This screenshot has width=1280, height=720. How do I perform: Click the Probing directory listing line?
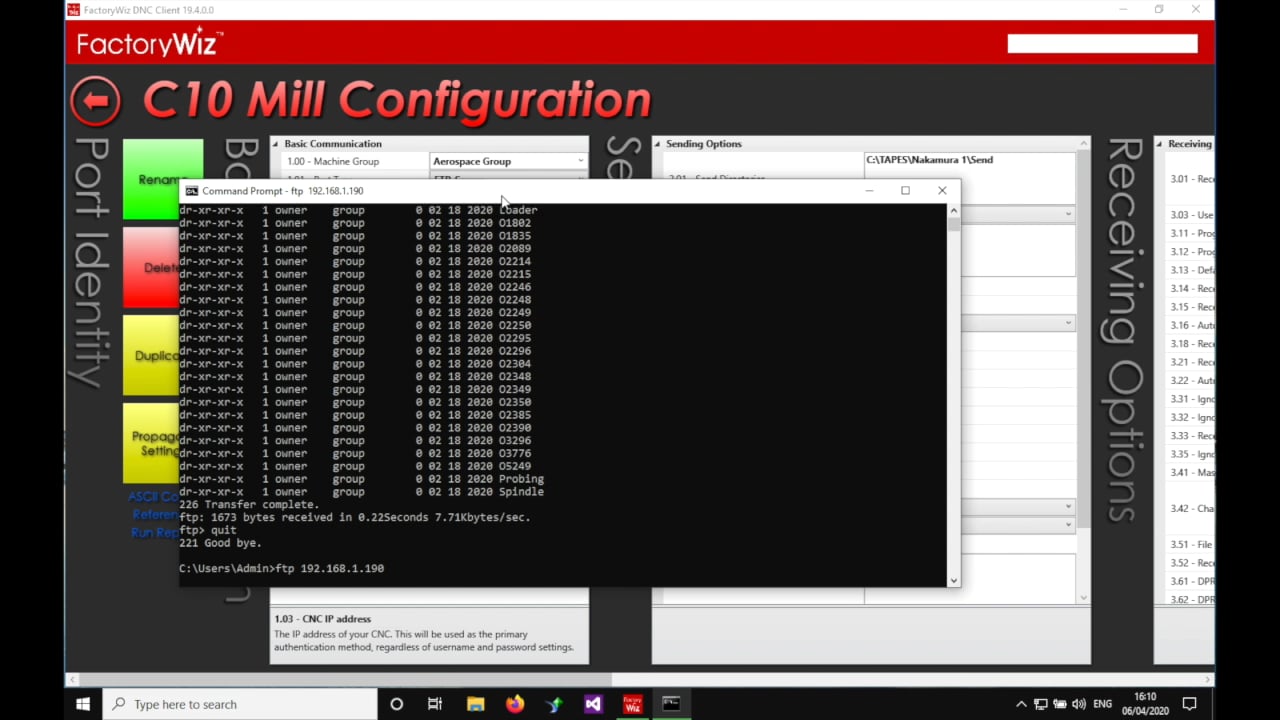pyautogui.click(x=361, y=479)
